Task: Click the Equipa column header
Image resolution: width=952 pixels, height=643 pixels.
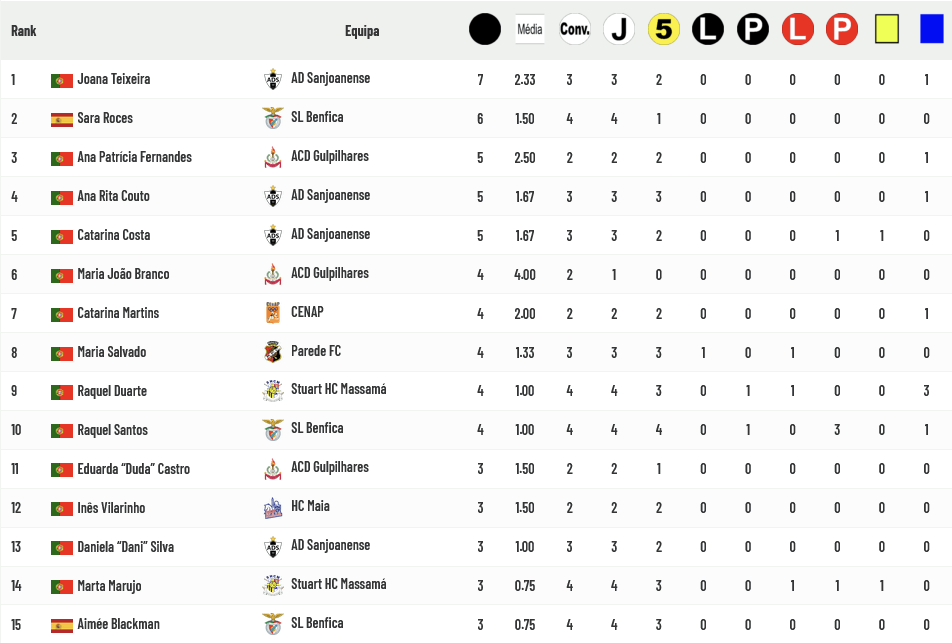Action: [362, 31]
